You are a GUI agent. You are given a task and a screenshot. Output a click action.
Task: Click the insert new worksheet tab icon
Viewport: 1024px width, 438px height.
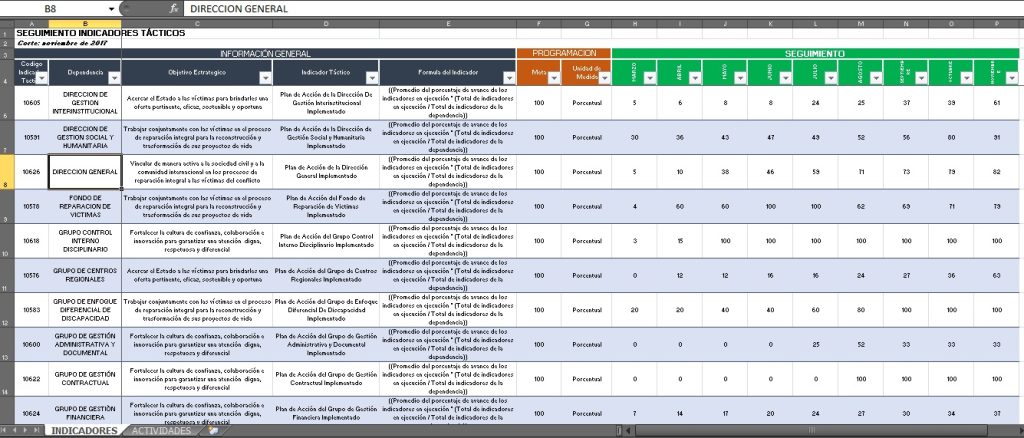[212, 431]
